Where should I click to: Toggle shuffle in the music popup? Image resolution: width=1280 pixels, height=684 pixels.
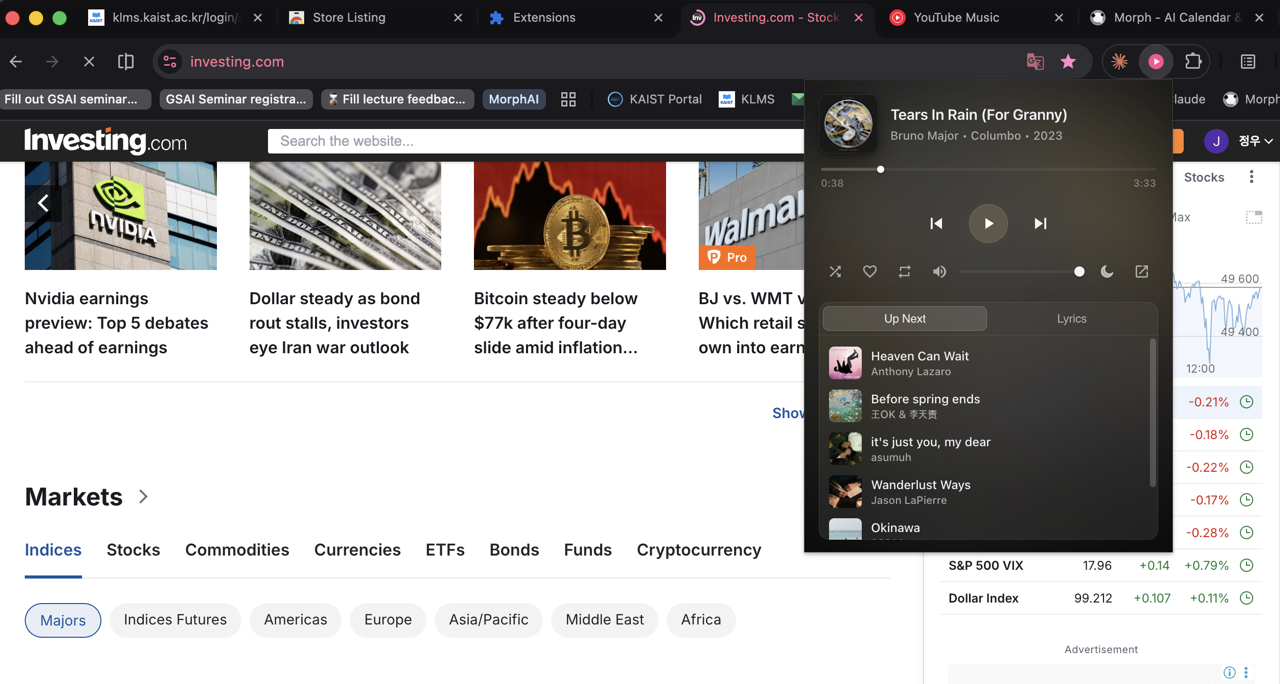click(835, 272)
